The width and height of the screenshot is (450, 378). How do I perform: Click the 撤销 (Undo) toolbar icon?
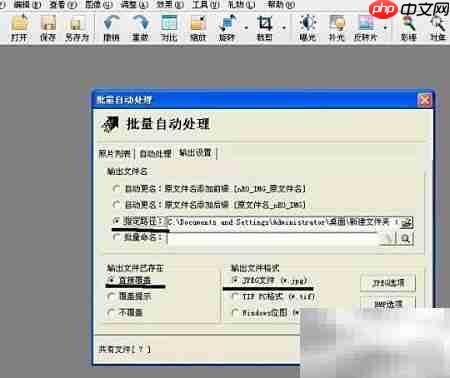[x=112, y=28]
